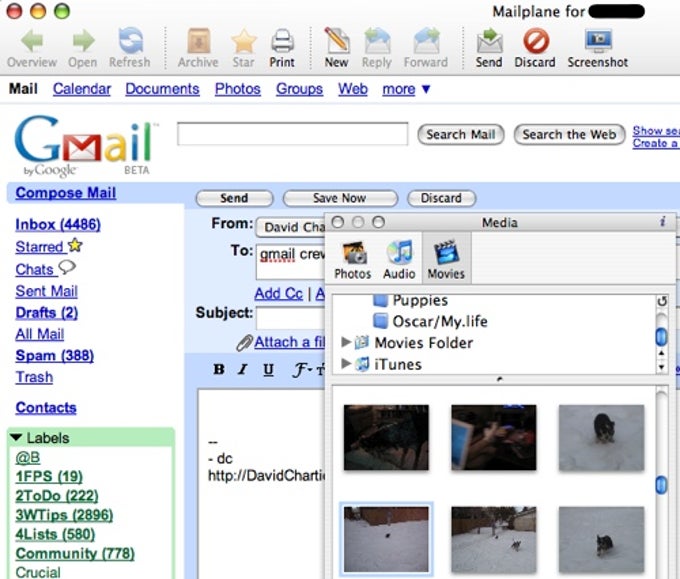Open the 3WTips (2896) label
The width and height of the screenshot is (680, 579).
[x=64, y=515]
